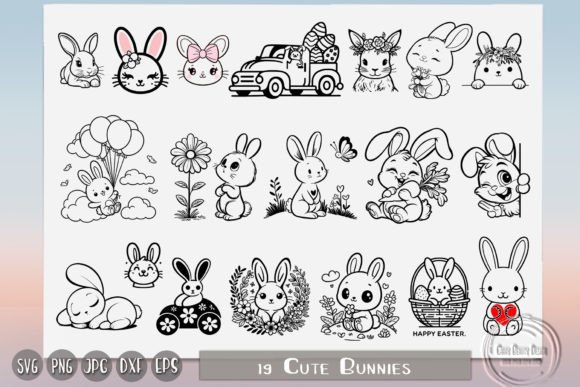Click the DXF format badge
This screenshot has height=387, width=580.
[131, 367]
